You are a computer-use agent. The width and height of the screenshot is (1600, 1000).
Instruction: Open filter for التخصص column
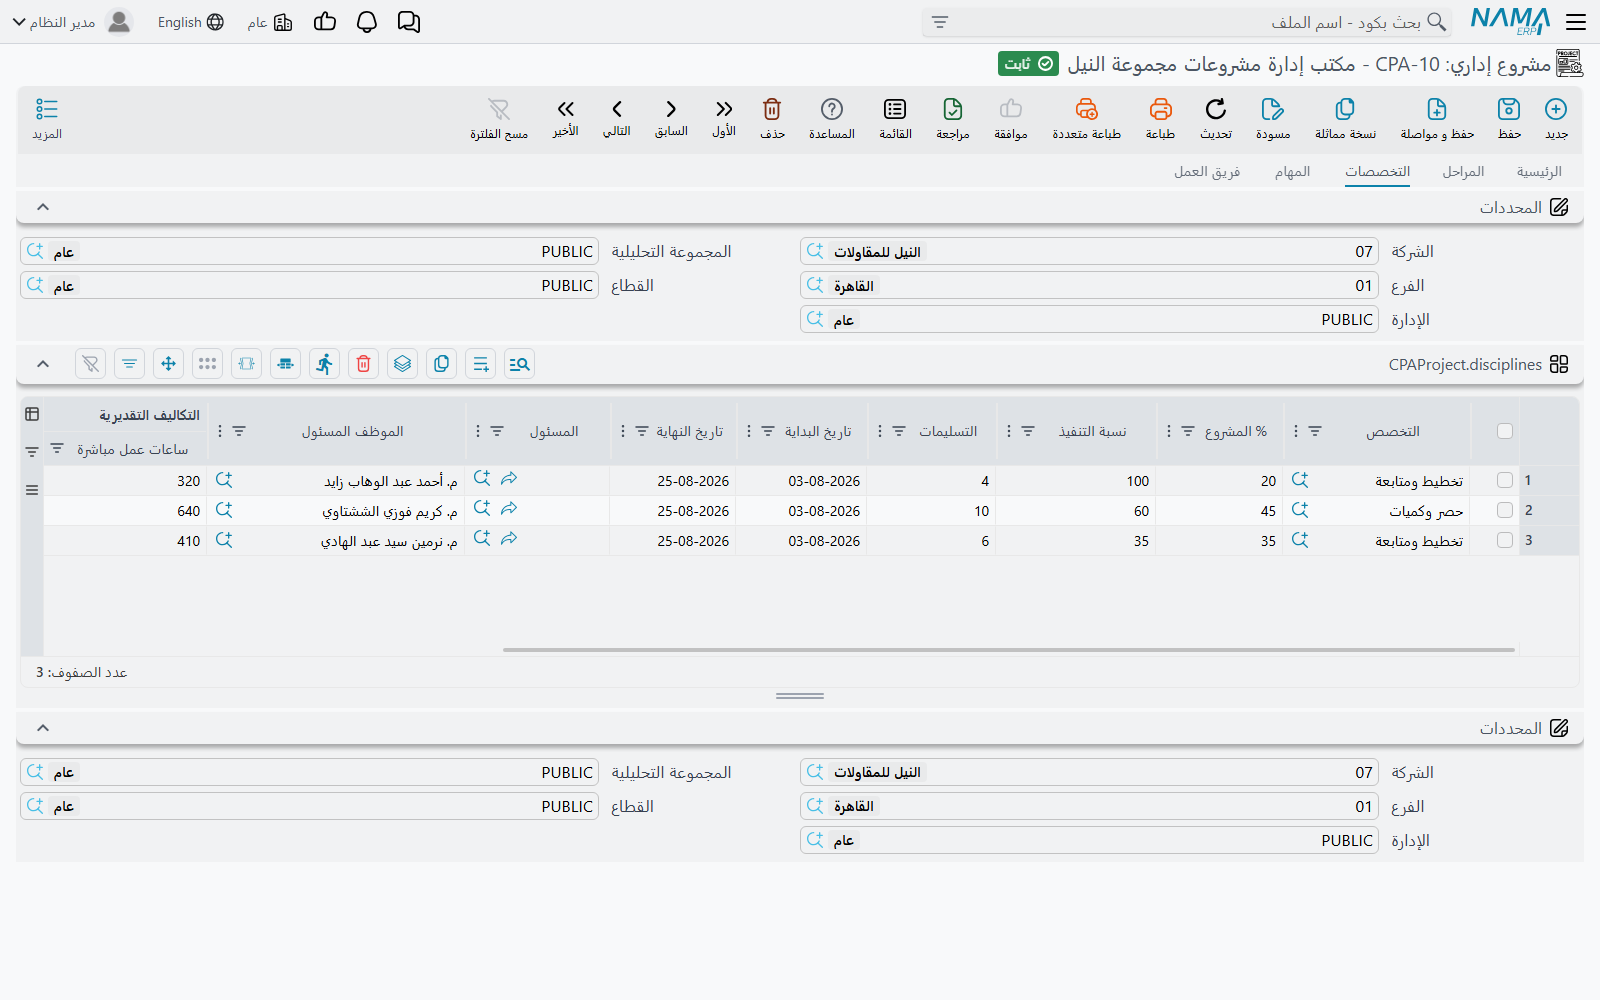(x=1315, y=431)
